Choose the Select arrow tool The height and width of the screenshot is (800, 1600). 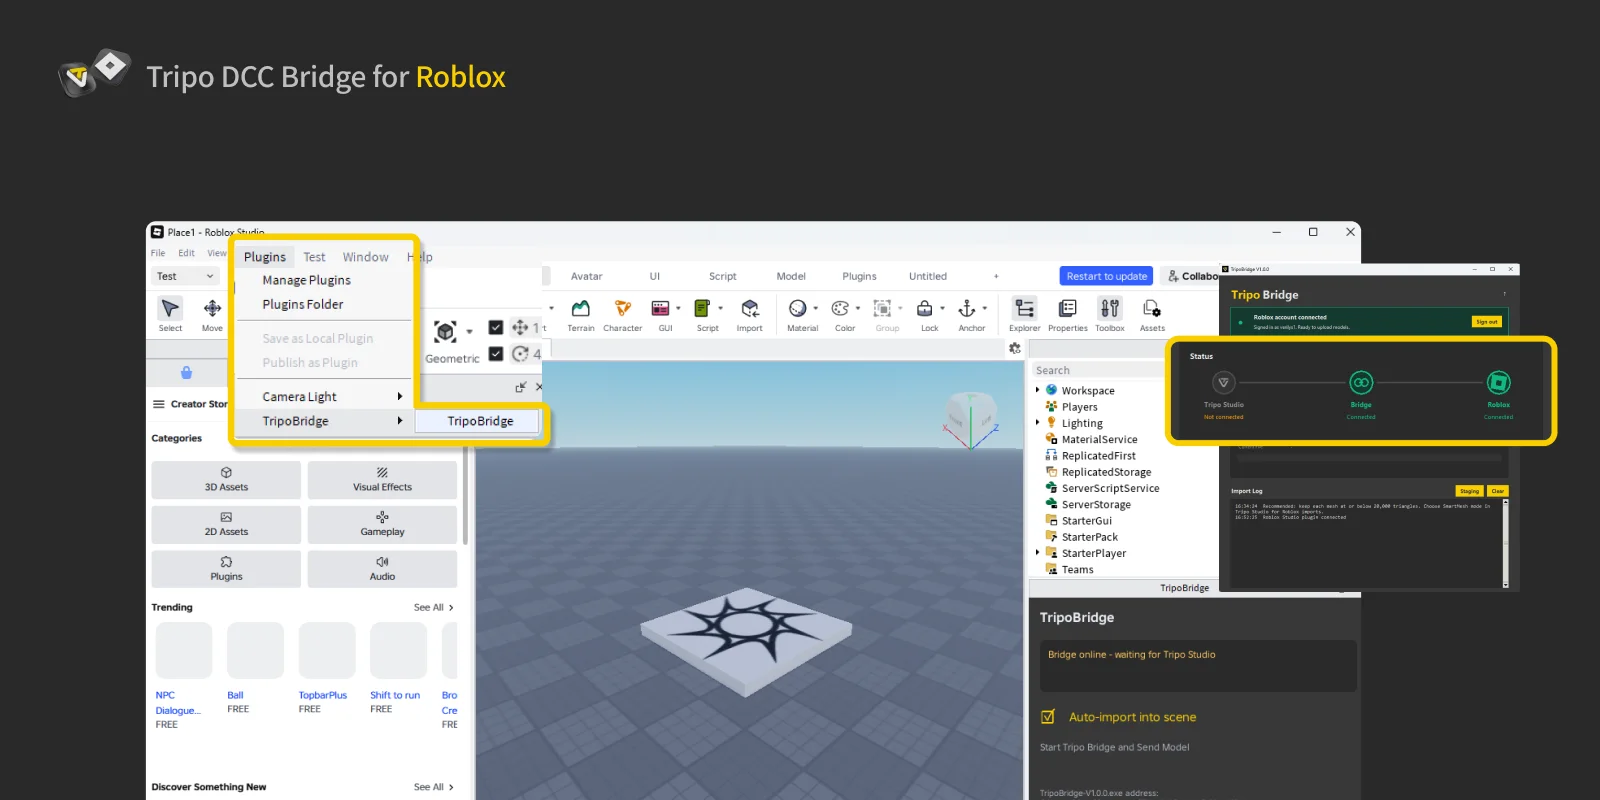(170, 308)
